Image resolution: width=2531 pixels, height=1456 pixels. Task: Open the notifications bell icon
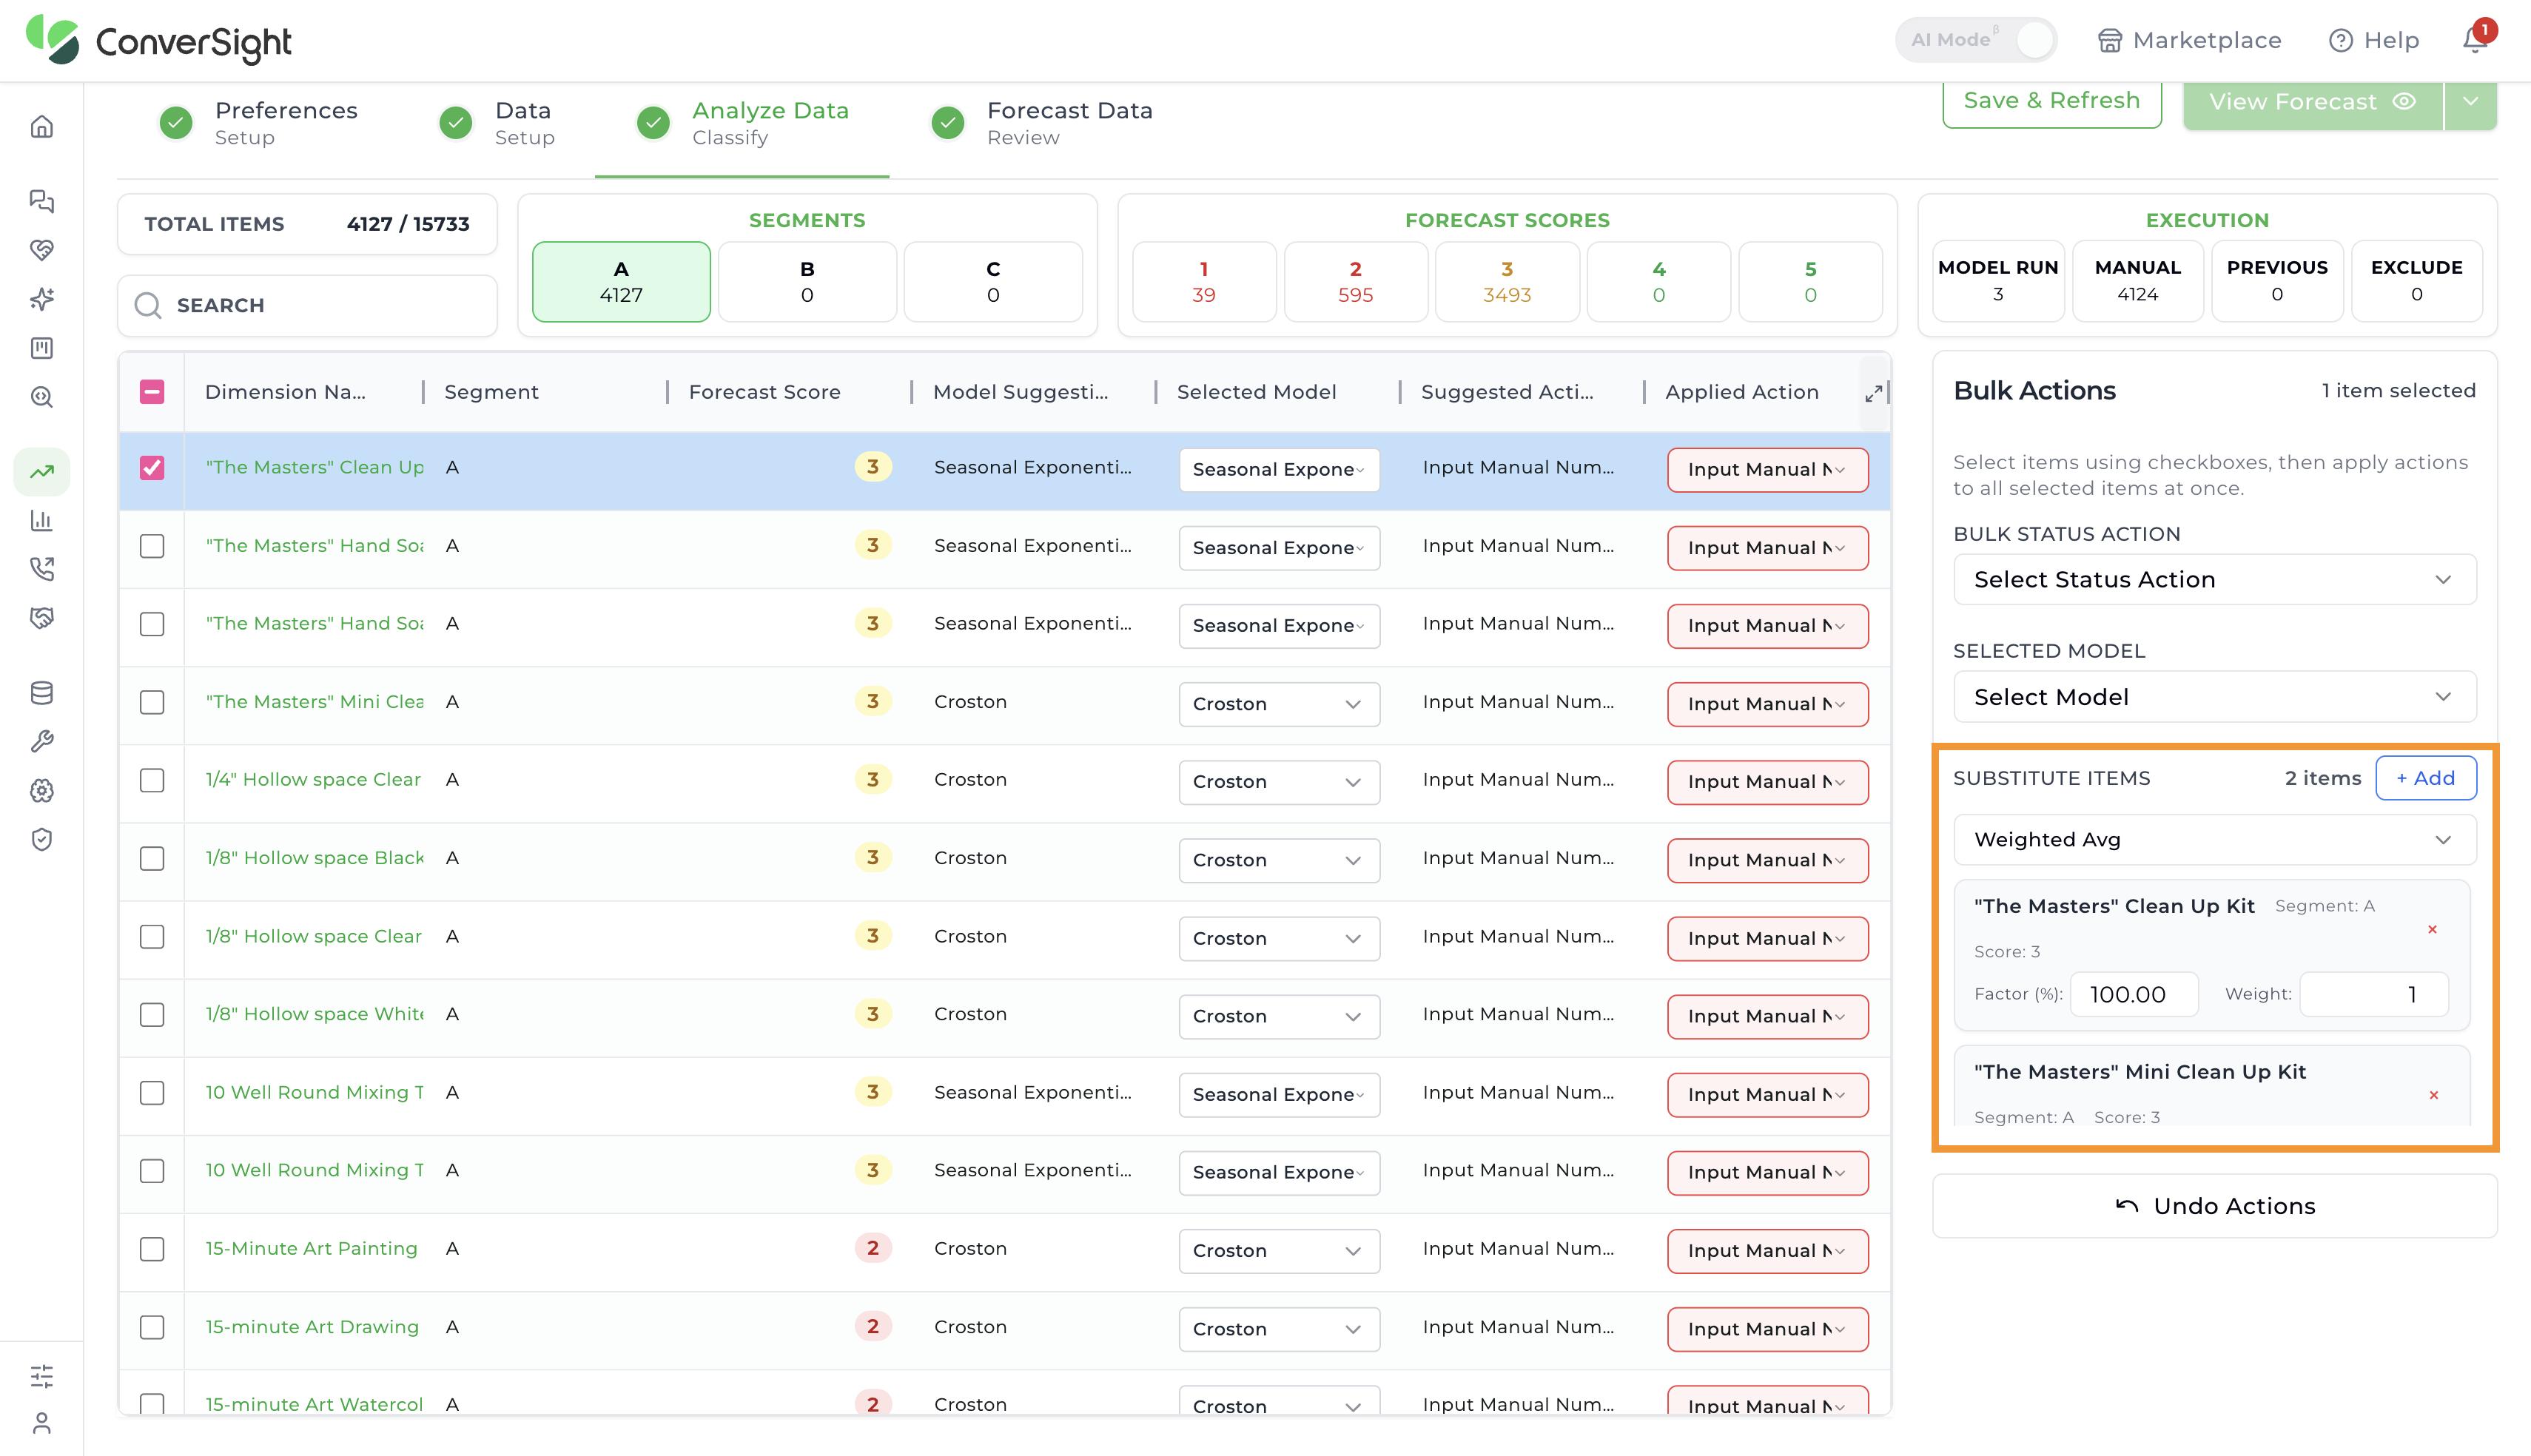2475,40
